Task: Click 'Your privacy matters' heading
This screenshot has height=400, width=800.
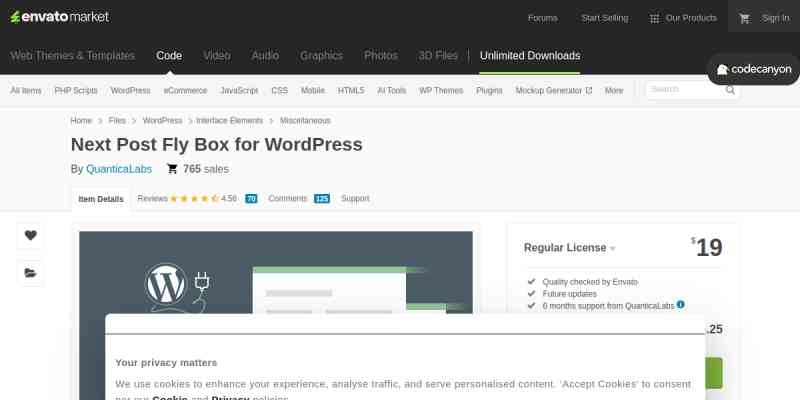Action: (166, 363)
